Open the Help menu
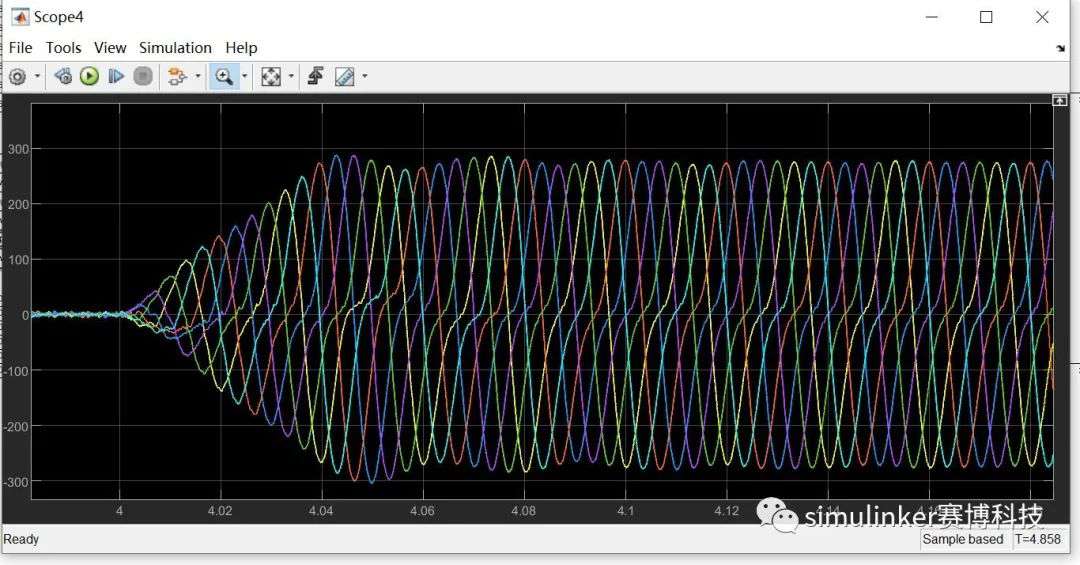The image size is (1080, 565). tap(241, 48)
